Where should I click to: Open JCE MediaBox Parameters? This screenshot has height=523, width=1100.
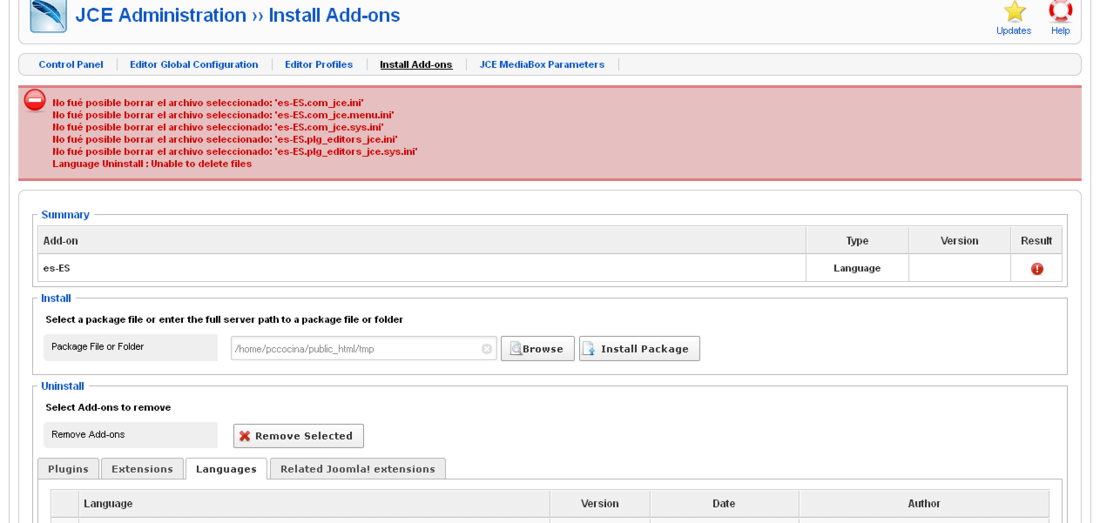[x=542, y=64]
